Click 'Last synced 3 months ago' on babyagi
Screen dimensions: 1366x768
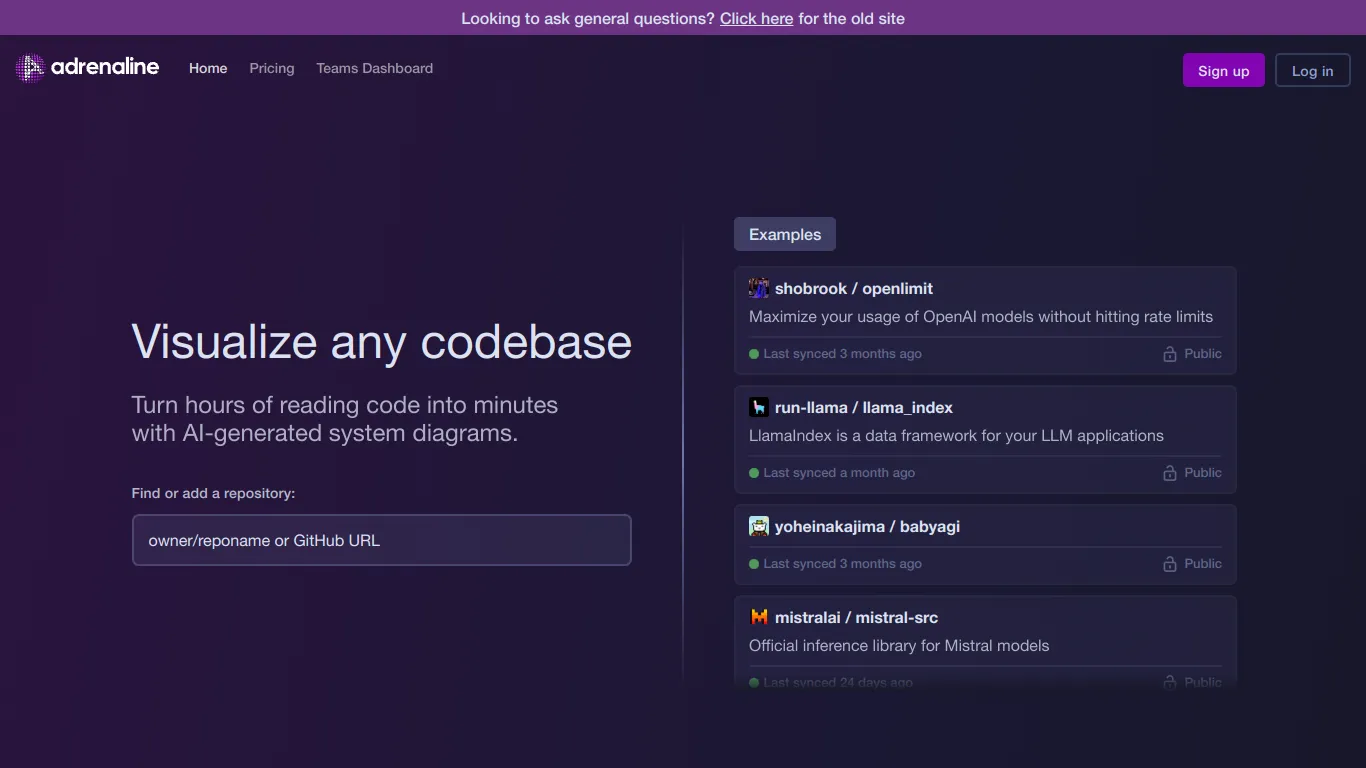842,564
